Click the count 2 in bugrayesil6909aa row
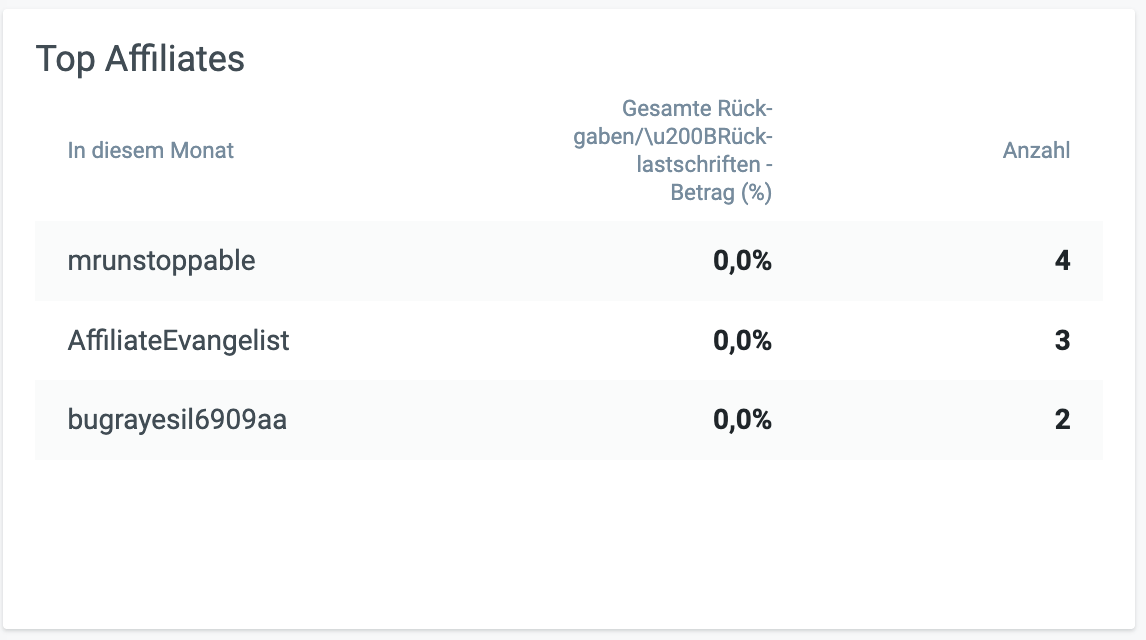Image resolution: width=1146 pixels, height=640 pixels. pyautogui.click(x=1062, y=420)
